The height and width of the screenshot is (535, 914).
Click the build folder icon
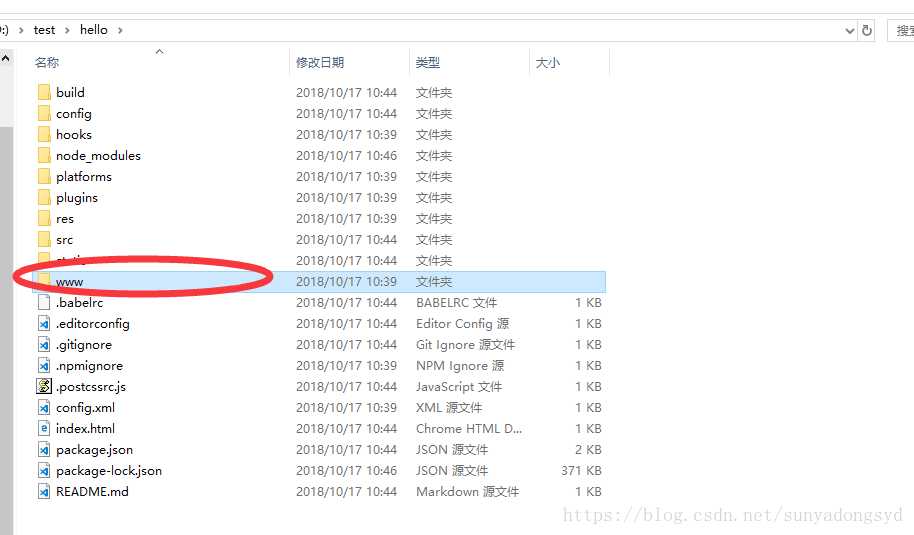(x=44, y=92)
